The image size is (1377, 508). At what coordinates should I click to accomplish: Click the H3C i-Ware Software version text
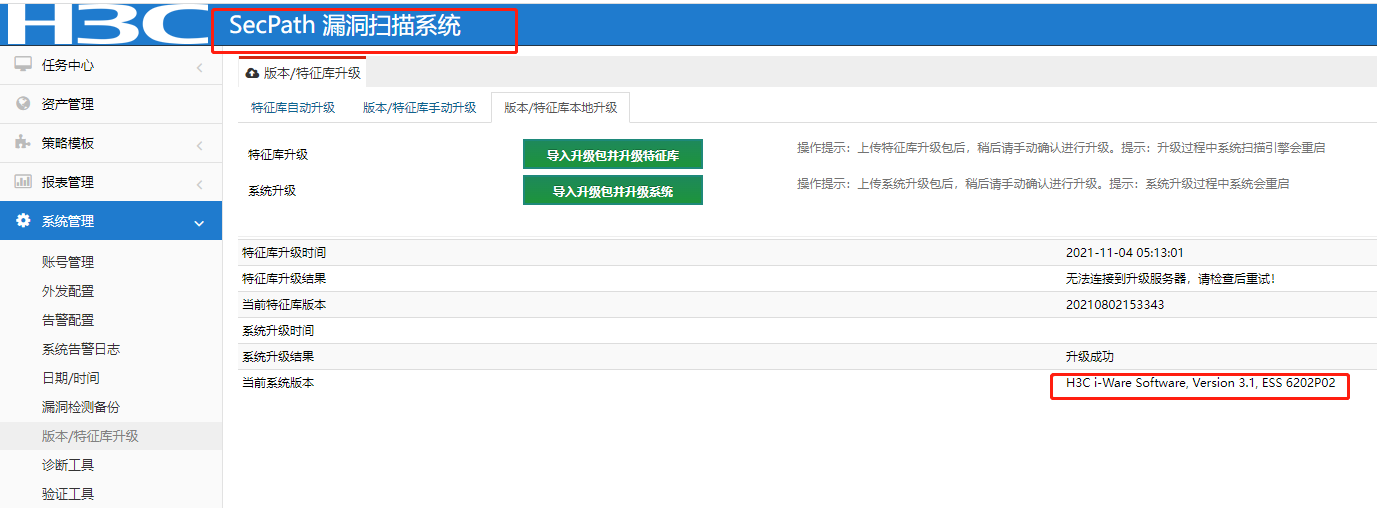(1203, 383)
